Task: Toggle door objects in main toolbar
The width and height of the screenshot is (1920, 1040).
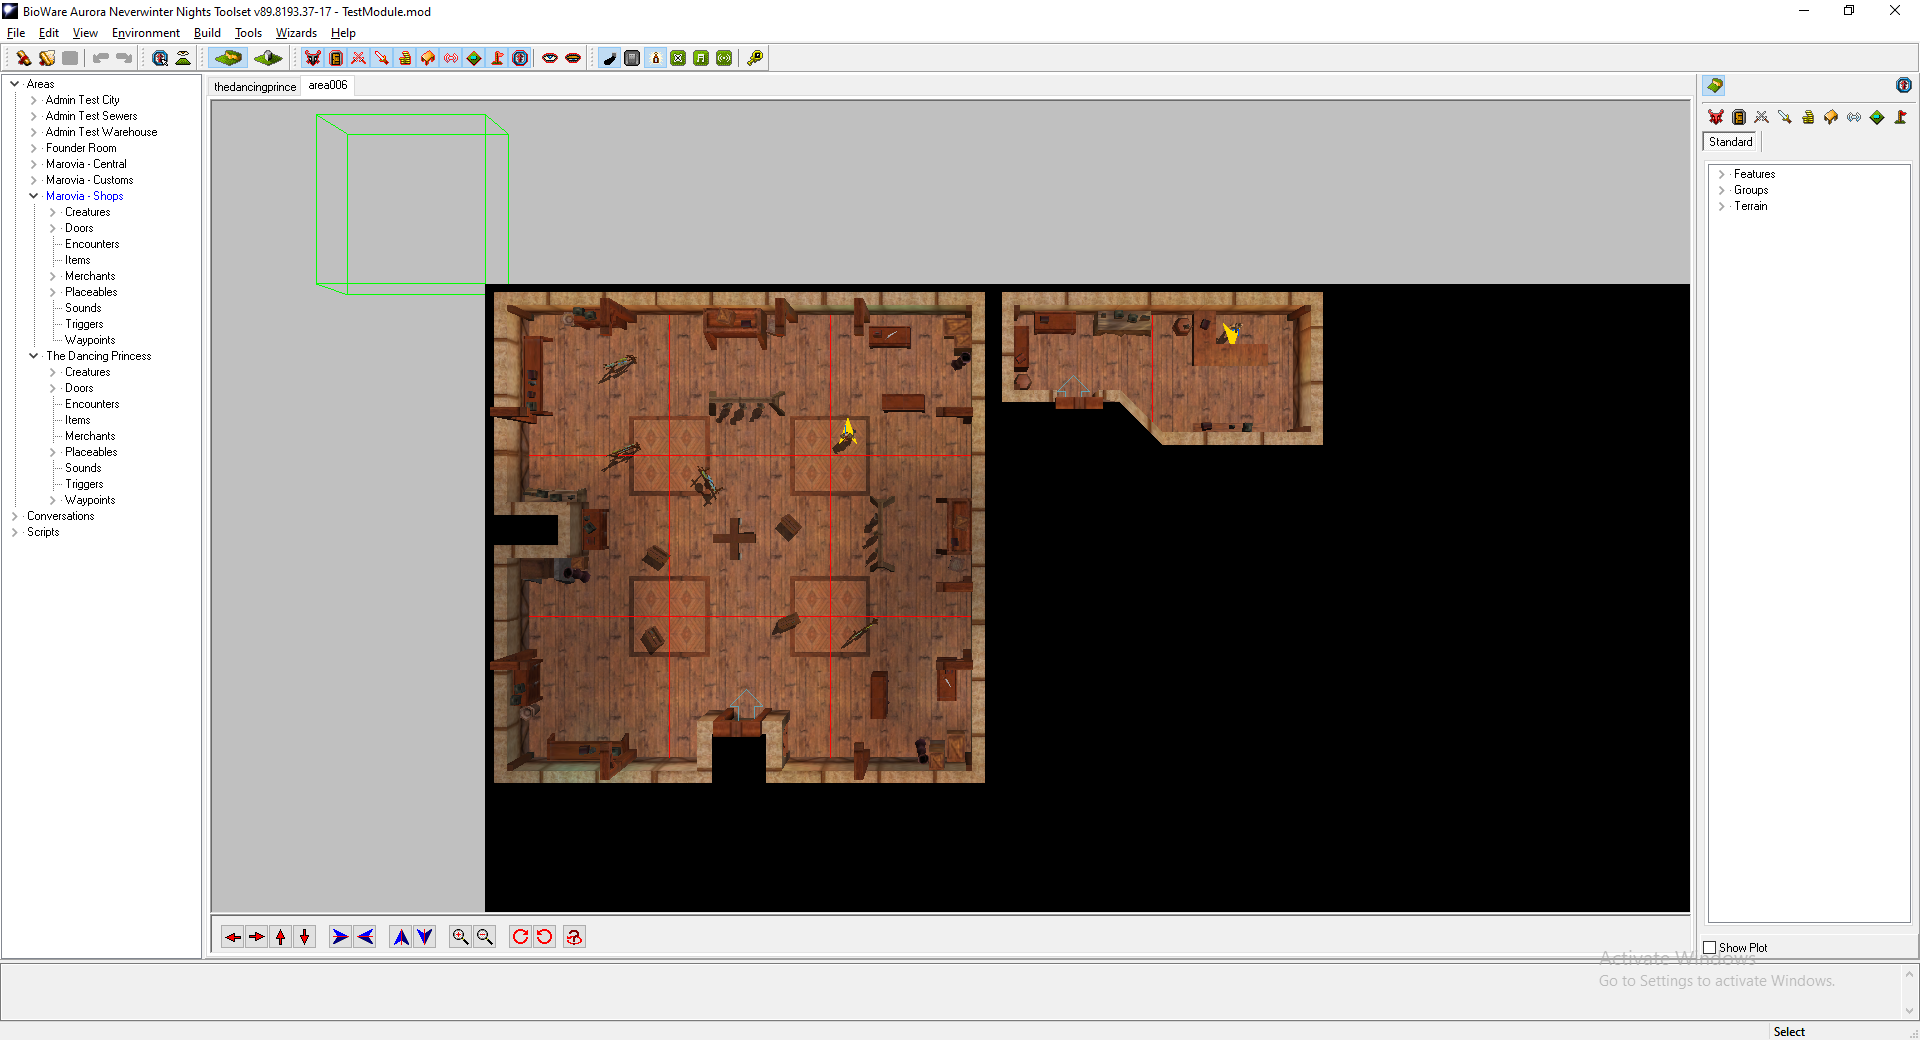Action: point(336,58)
